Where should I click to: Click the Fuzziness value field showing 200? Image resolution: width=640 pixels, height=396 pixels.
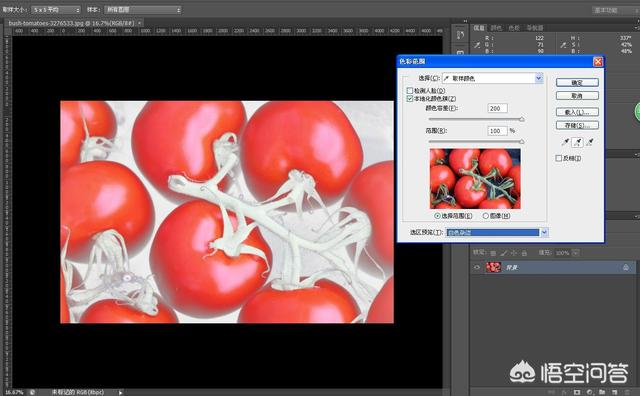click(x=498, y=108)
